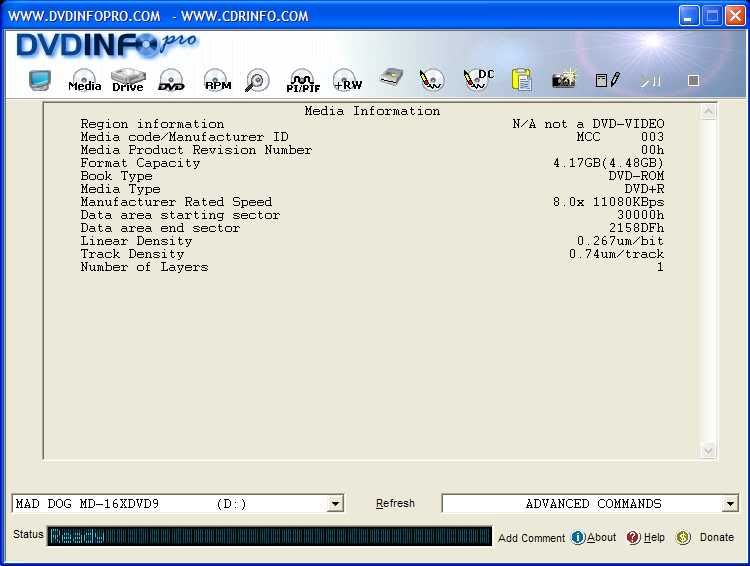Click the Refresh button
Image resolution: width=750 pixels, height=566 pixels.
pyautogui.click(x=395, y=503)
